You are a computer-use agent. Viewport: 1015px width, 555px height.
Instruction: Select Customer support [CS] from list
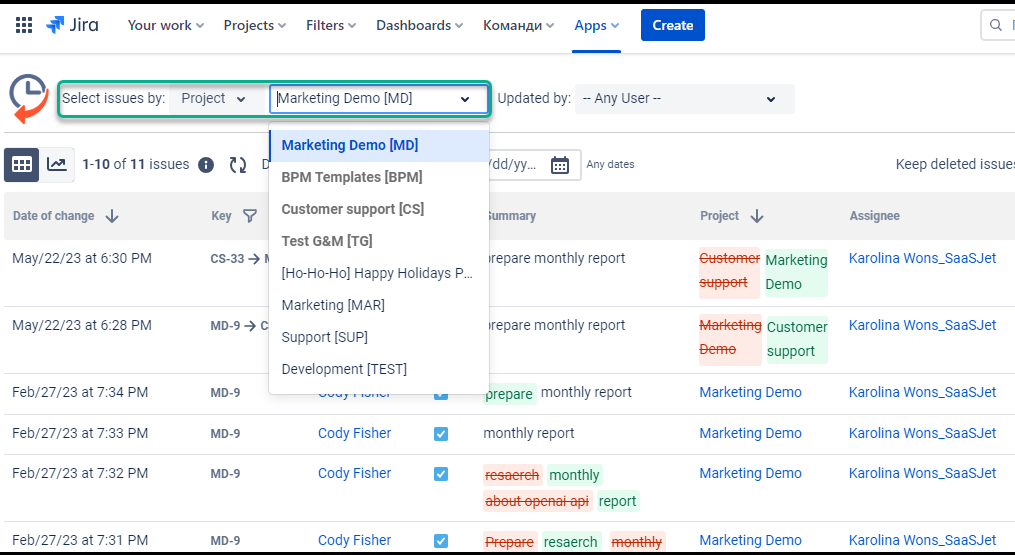[352, 209]
